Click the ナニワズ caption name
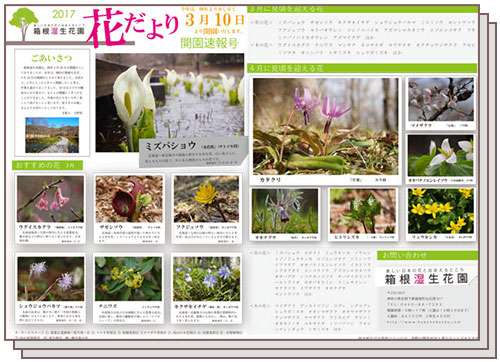 107,306
